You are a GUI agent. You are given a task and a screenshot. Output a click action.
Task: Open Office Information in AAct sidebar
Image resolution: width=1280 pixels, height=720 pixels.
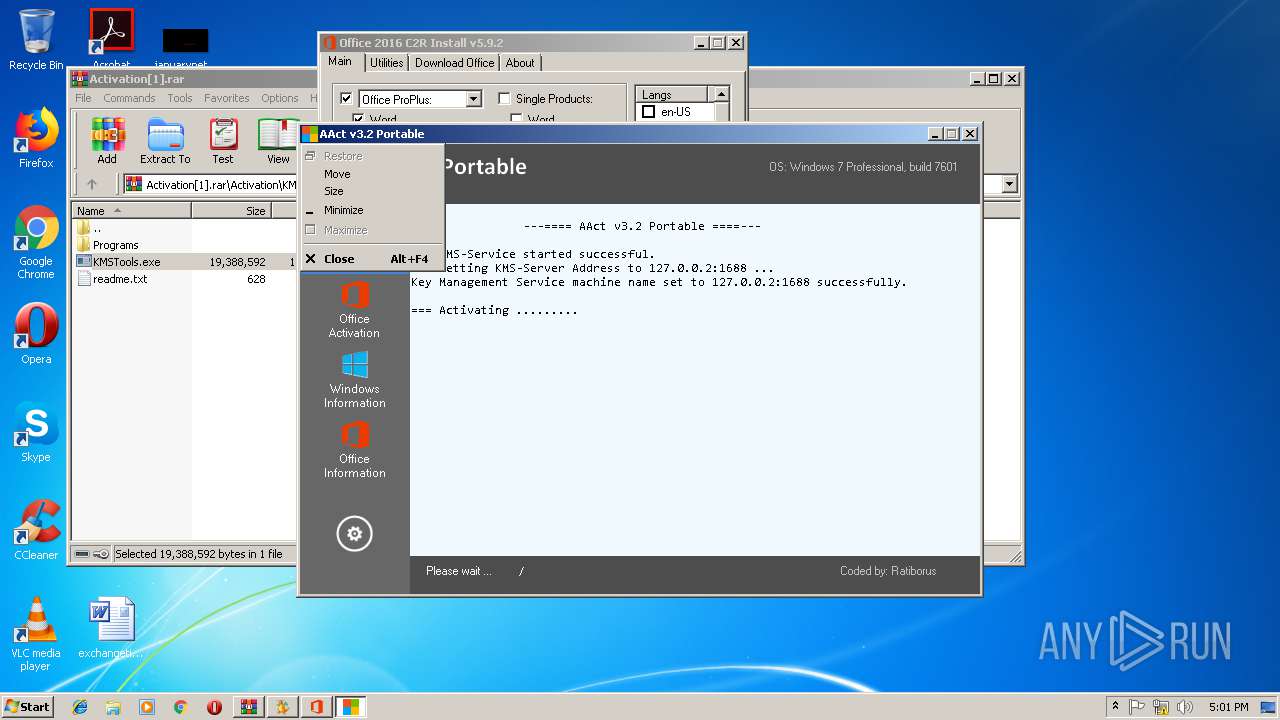click(x=354, y=450)
